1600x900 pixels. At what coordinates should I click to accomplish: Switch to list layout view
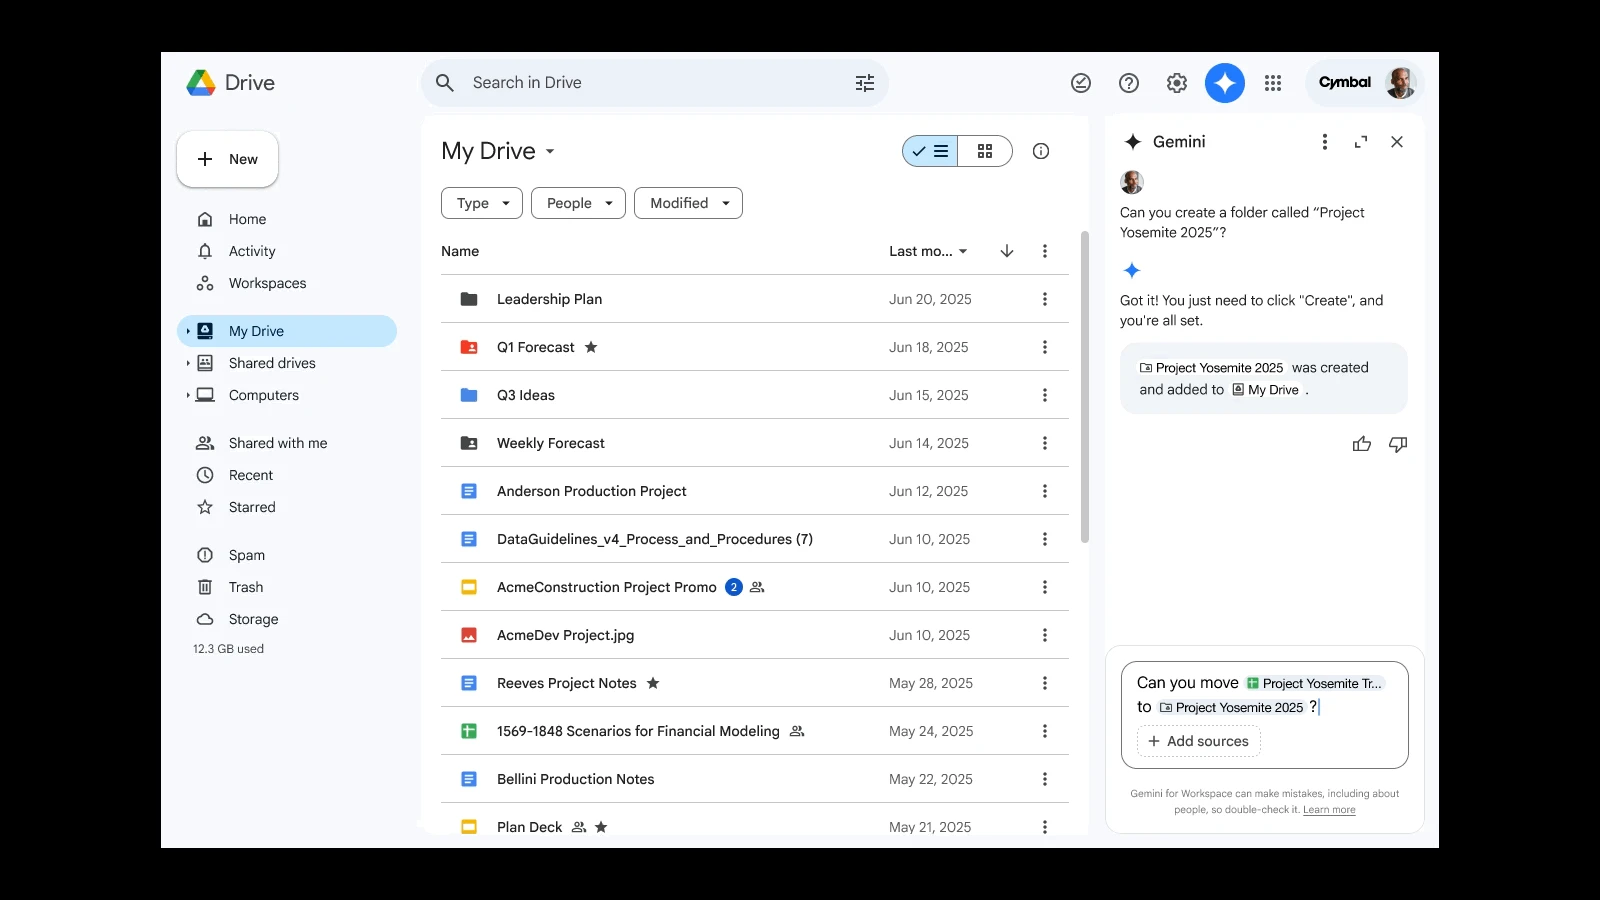coord(930,151)
